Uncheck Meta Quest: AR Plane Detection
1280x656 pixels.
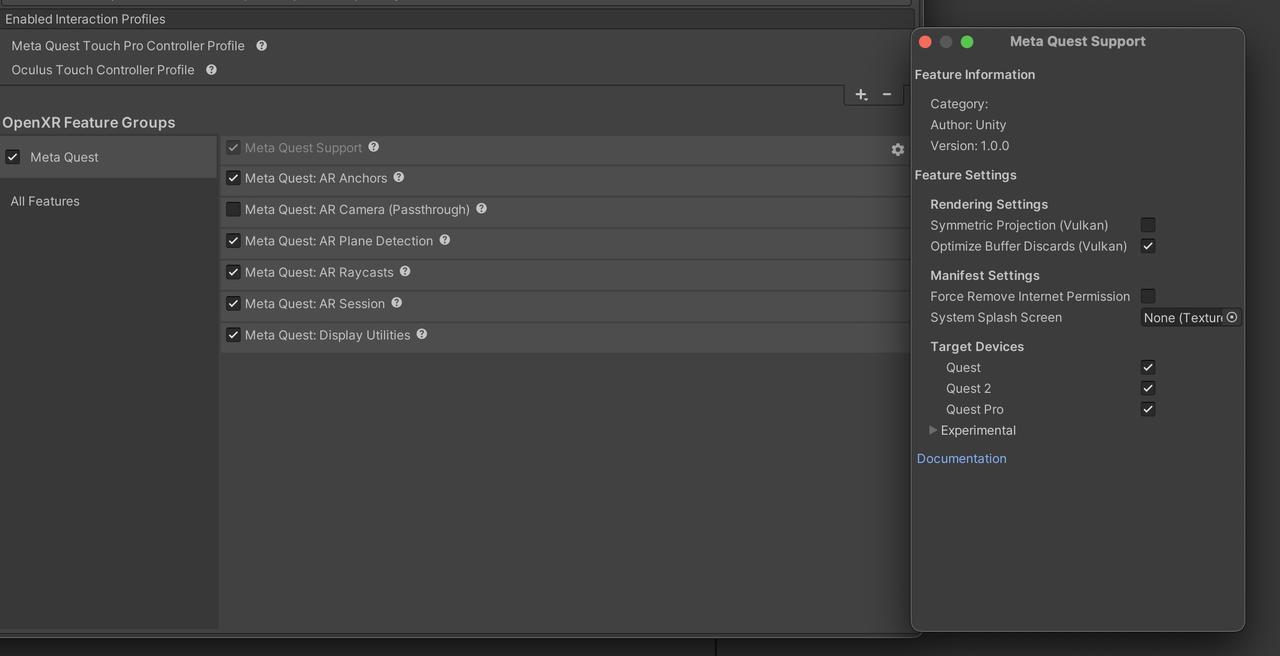click(x=233, y=240)
